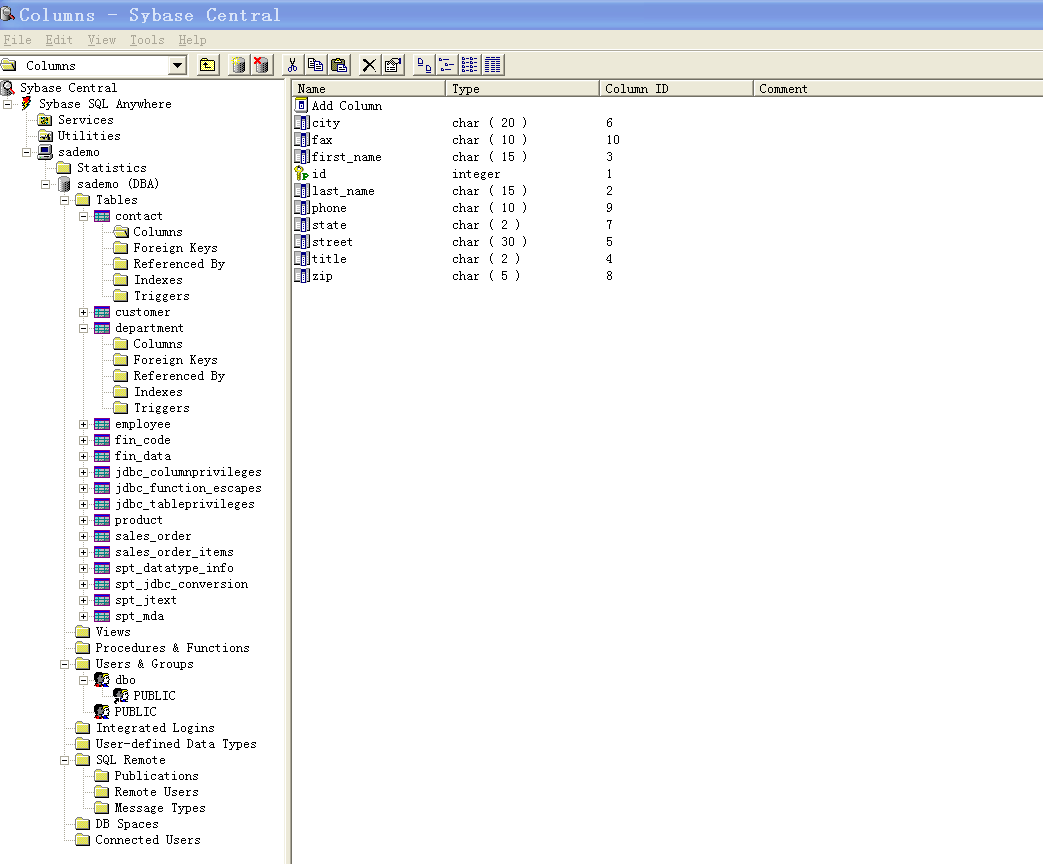
Task: Expand the sales_order table node
Action: 83,536
